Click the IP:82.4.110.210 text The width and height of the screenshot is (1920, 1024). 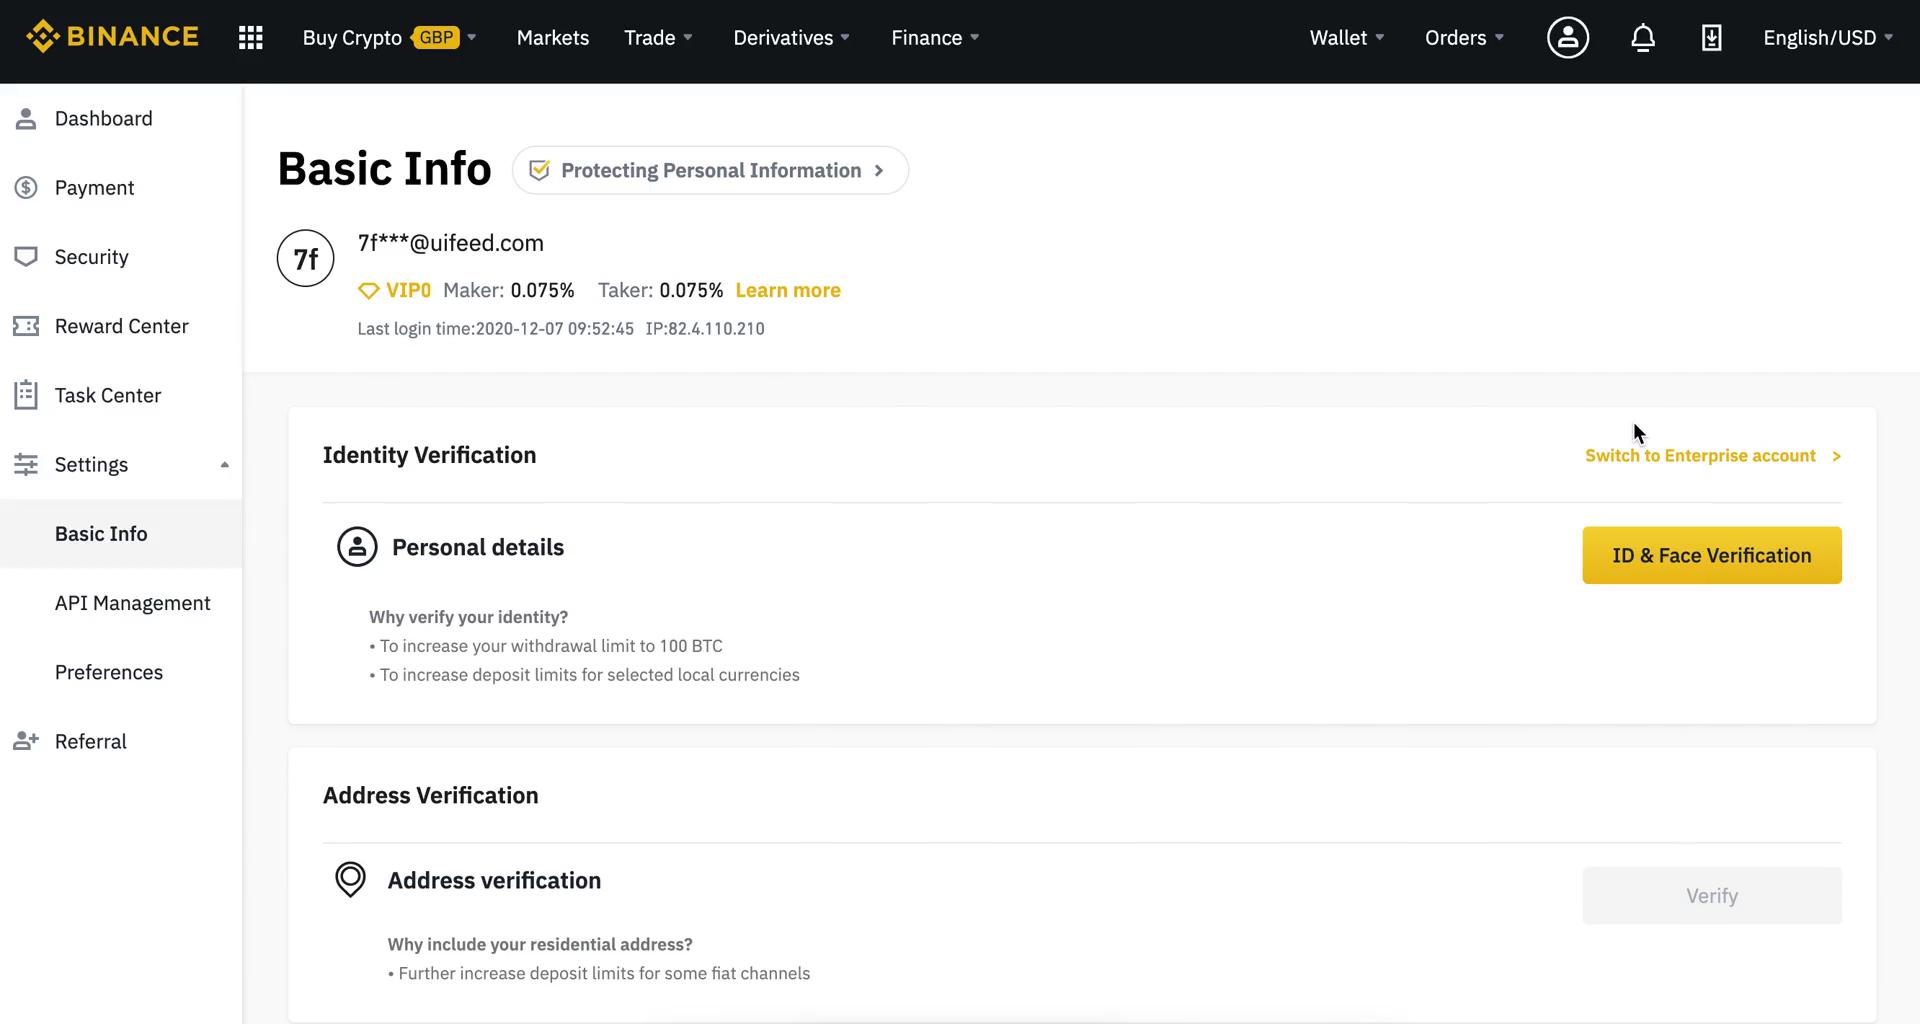click(705, 329)
